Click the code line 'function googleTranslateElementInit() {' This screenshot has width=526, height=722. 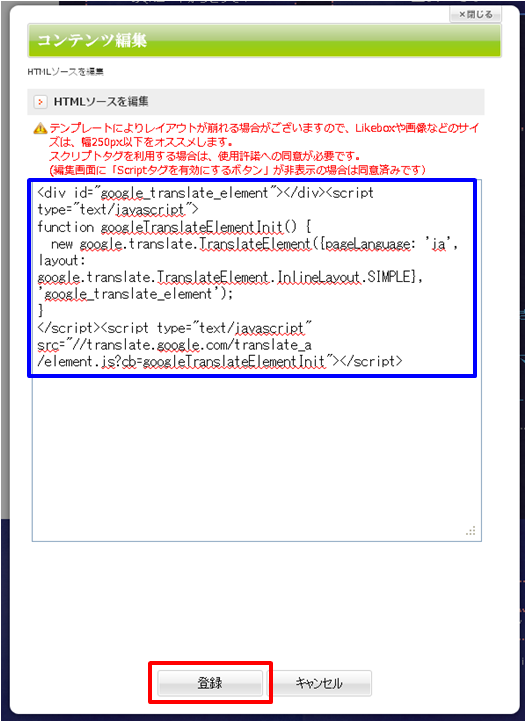(x=175, y=227)
